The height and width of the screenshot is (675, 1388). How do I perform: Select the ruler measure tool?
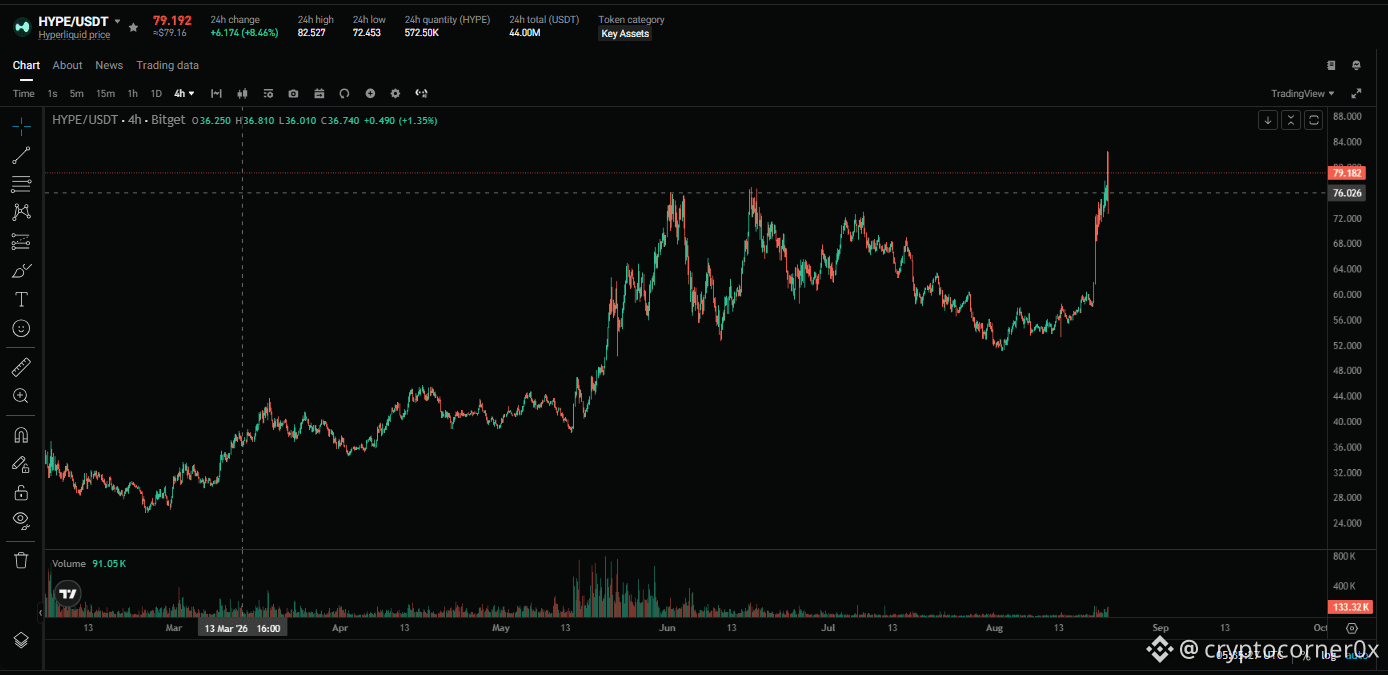(21, 366)
